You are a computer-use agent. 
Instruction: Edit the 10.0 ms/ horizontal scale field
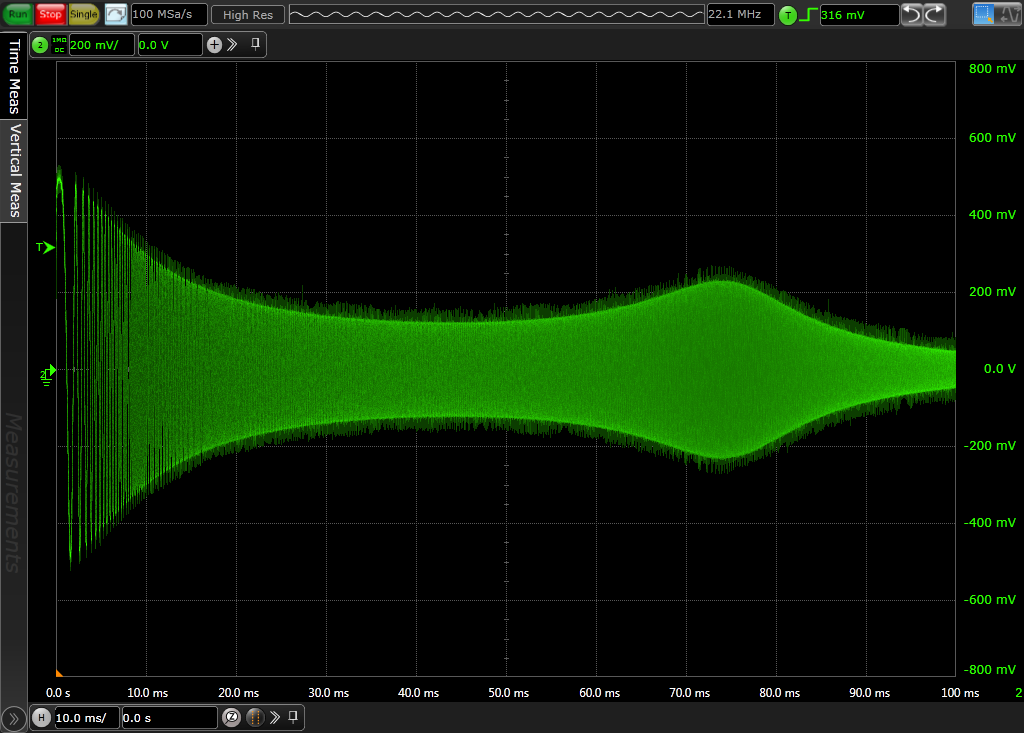[86, 718]
